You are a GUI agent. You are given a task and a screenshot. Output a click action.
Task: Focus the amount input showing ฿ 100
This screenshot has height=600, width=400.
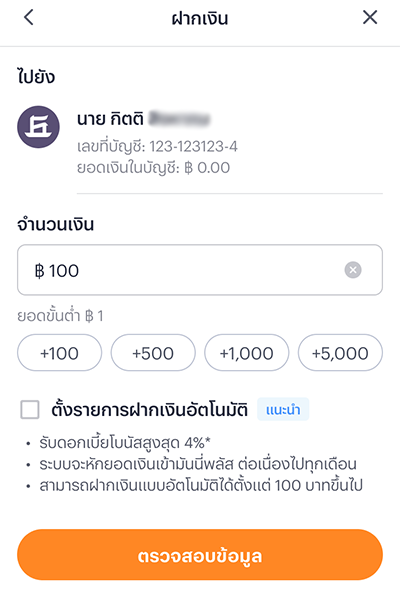click(200, 270)
